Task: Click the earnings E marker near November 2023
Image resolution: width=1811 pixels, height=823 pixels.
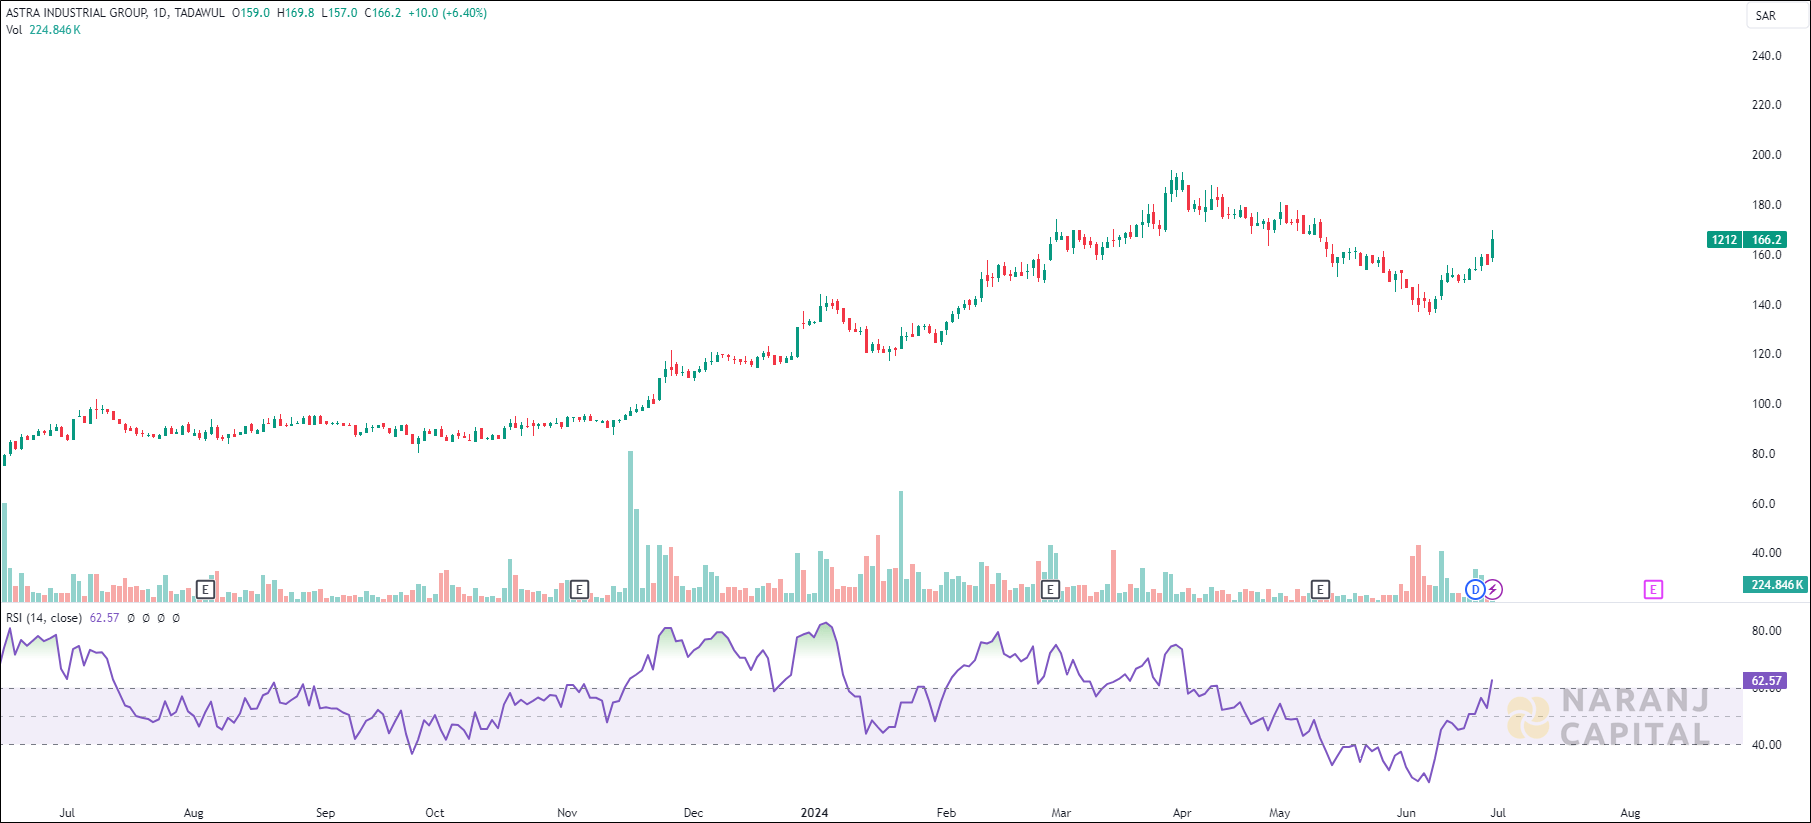Action: click(579, 590)
